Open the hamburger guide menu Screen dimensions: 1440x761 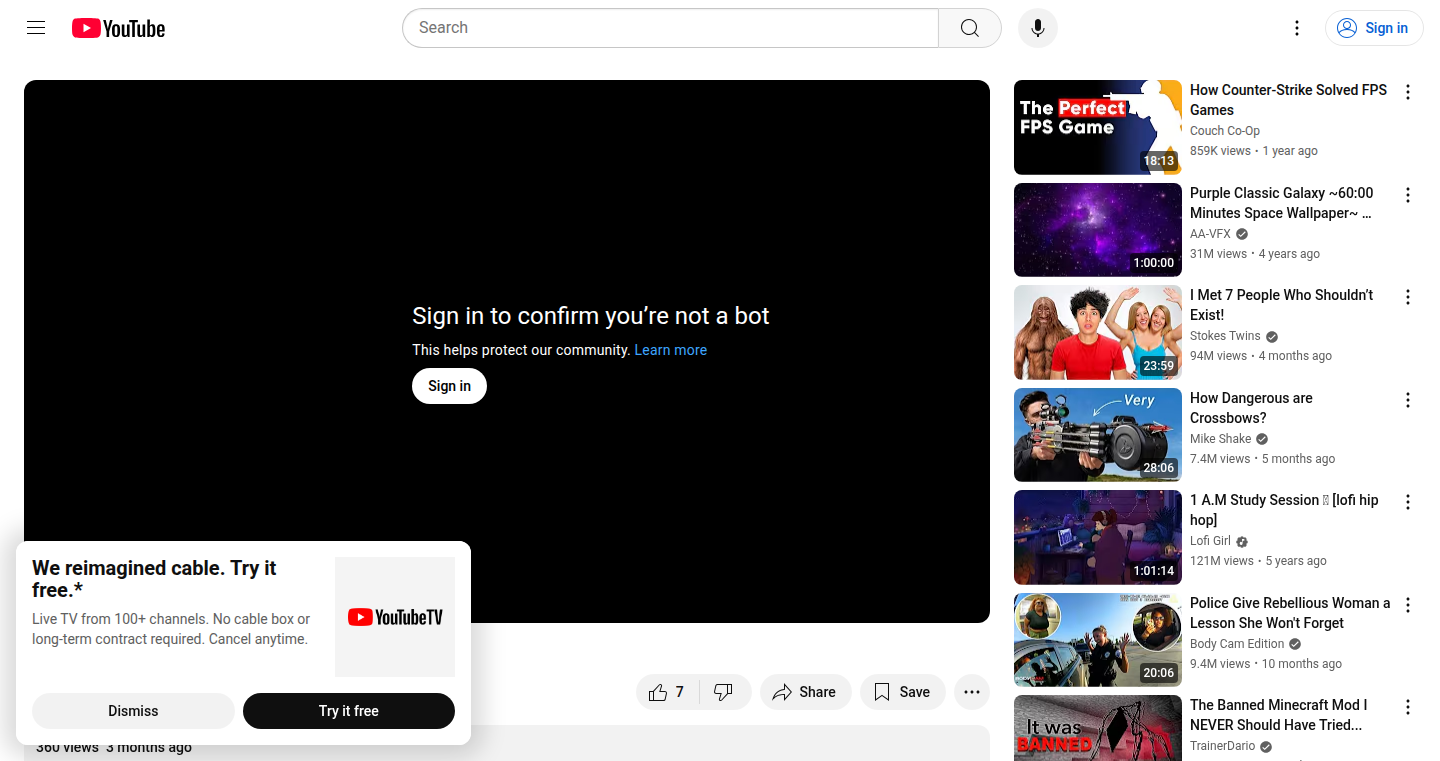click(36, 28)
